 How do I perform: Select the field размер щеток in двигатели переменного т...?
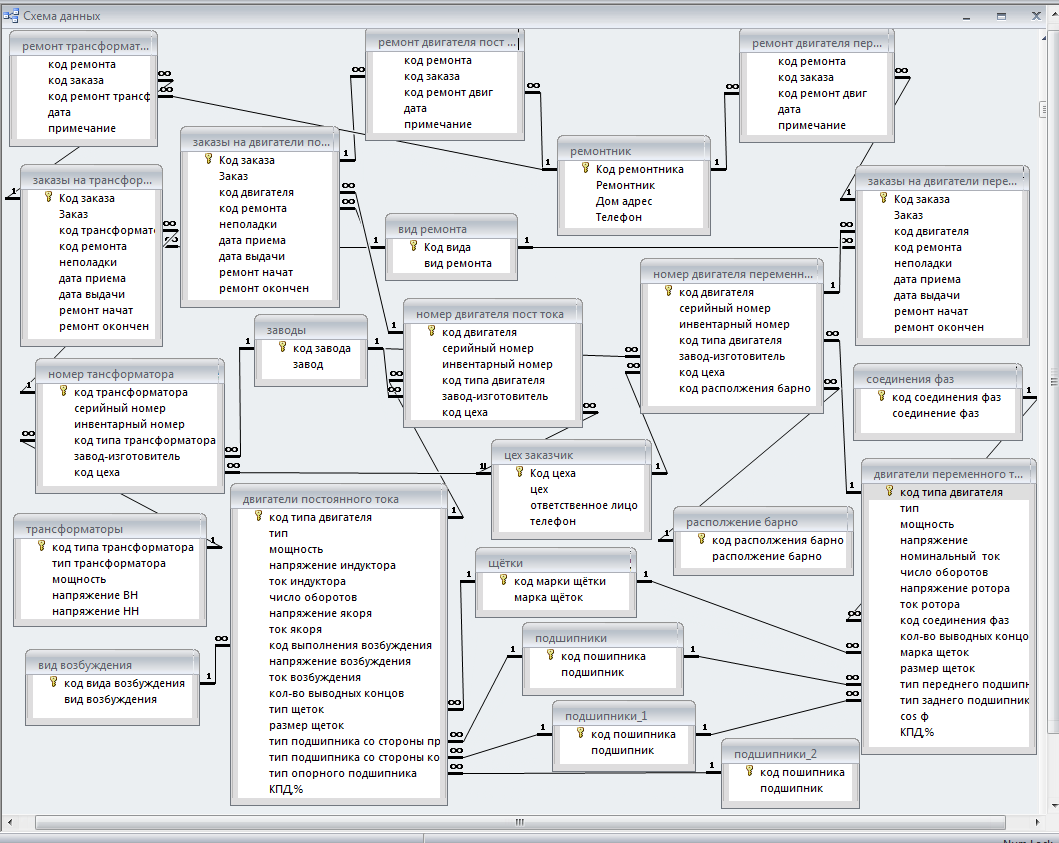pos(937,669)
